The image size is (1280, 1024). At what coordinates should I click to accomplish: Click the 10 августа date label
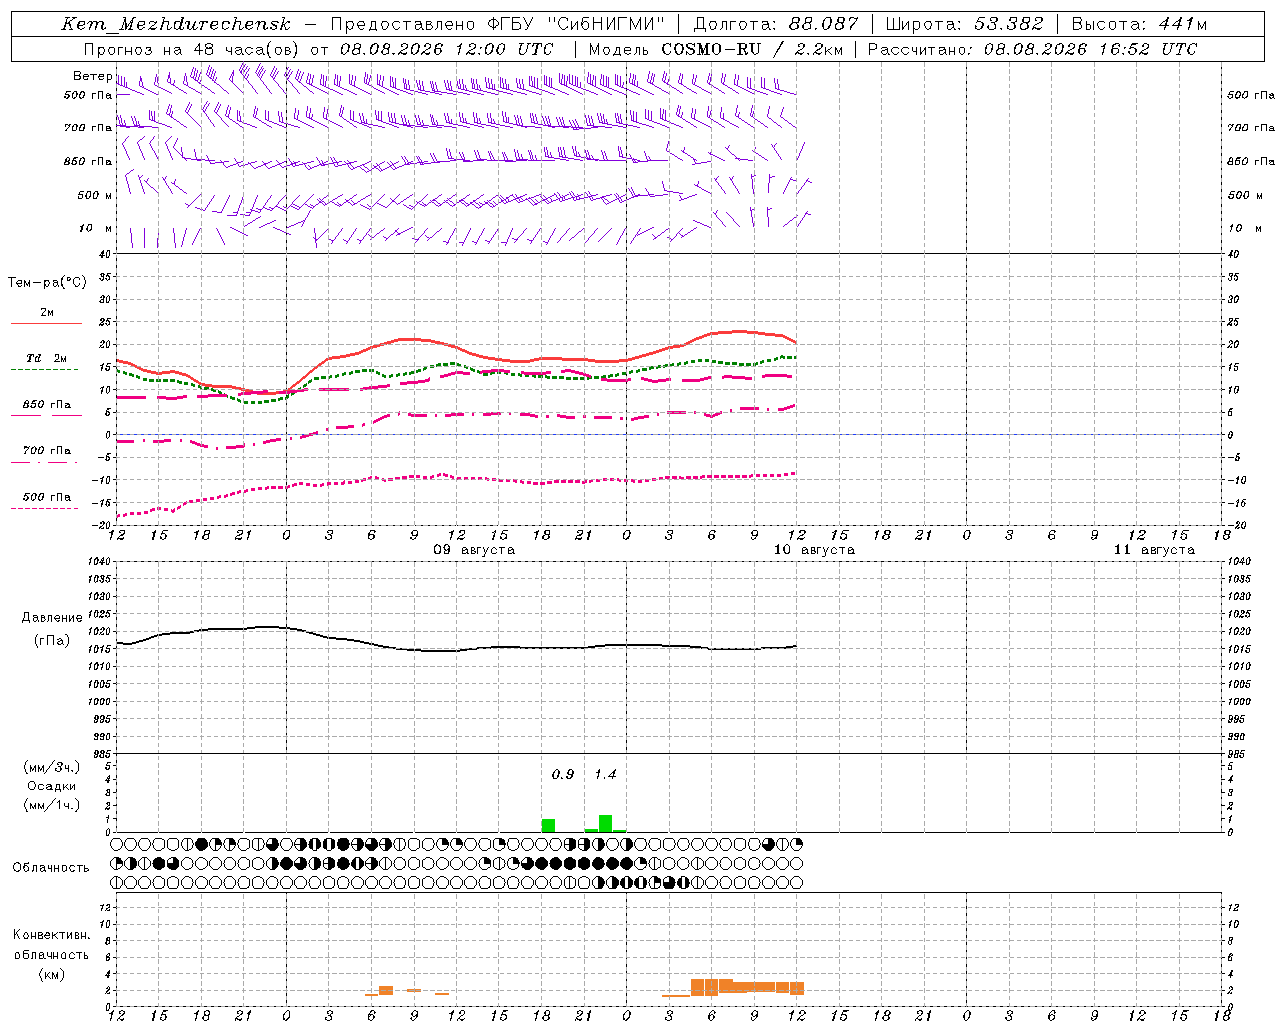pyautogui.click(x=814, y=550)
